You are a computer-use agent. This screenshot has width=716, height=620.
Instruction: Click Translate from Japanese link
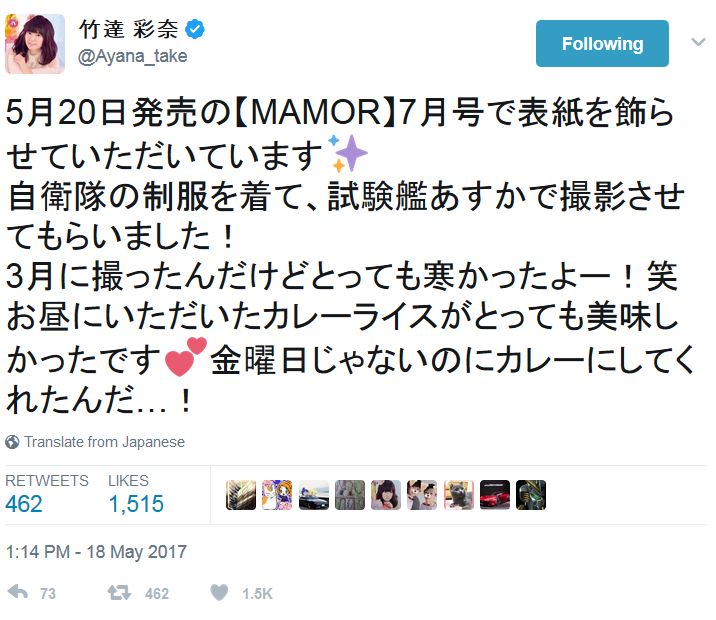click(105, 442)
